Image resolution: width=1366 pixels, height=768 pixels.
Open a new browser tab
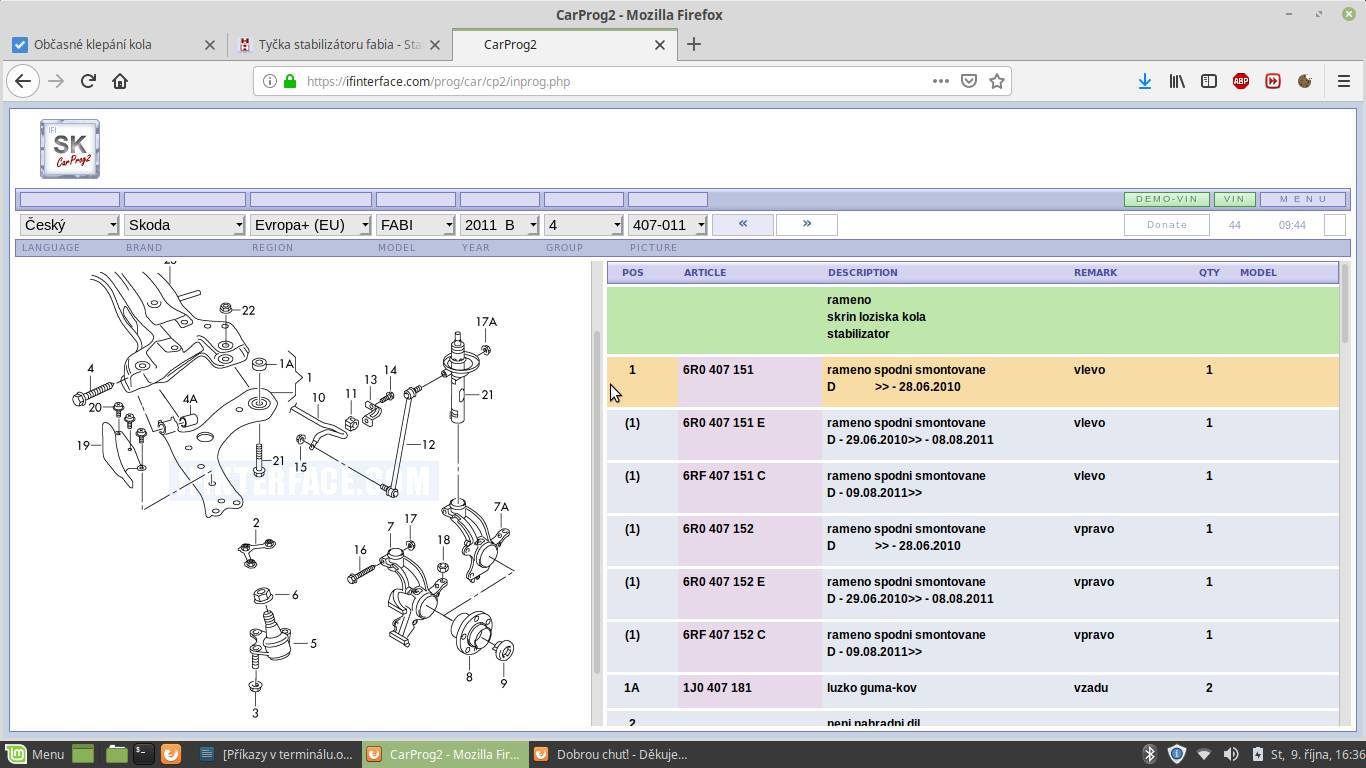pos(694,44)
